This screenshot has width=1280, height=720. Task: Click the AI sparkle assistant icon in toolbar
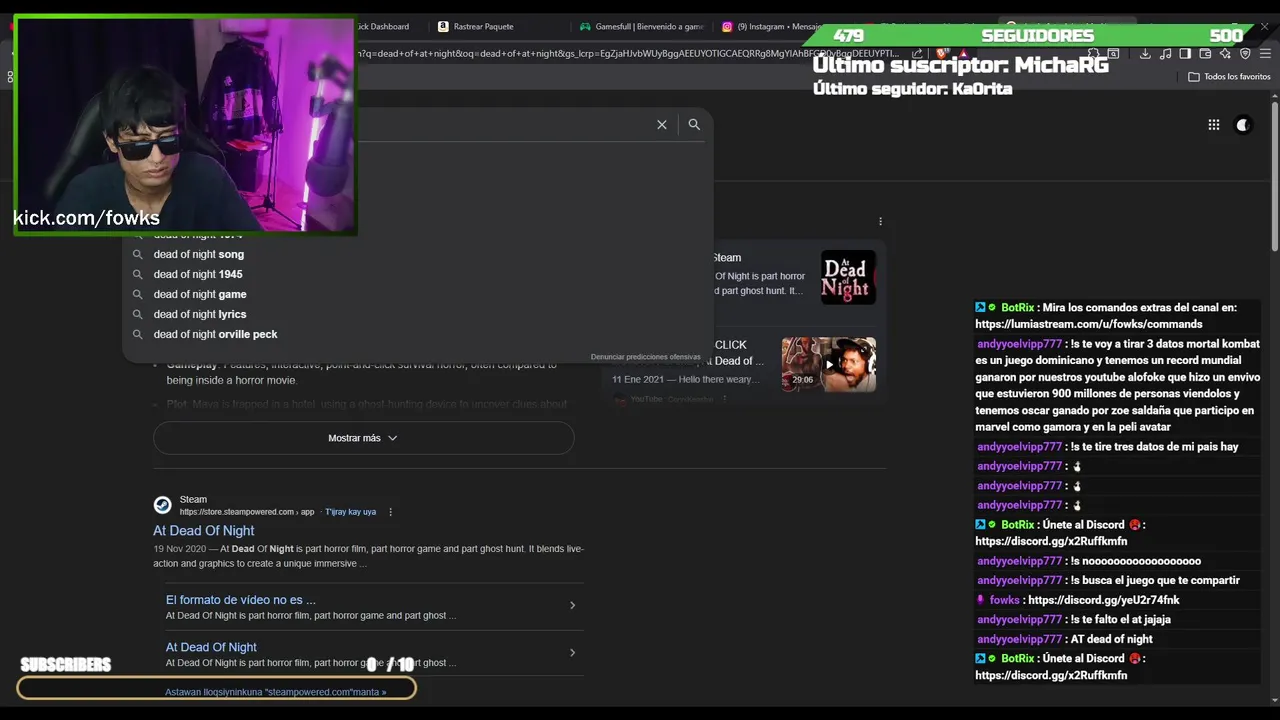tap(1225, 54)
